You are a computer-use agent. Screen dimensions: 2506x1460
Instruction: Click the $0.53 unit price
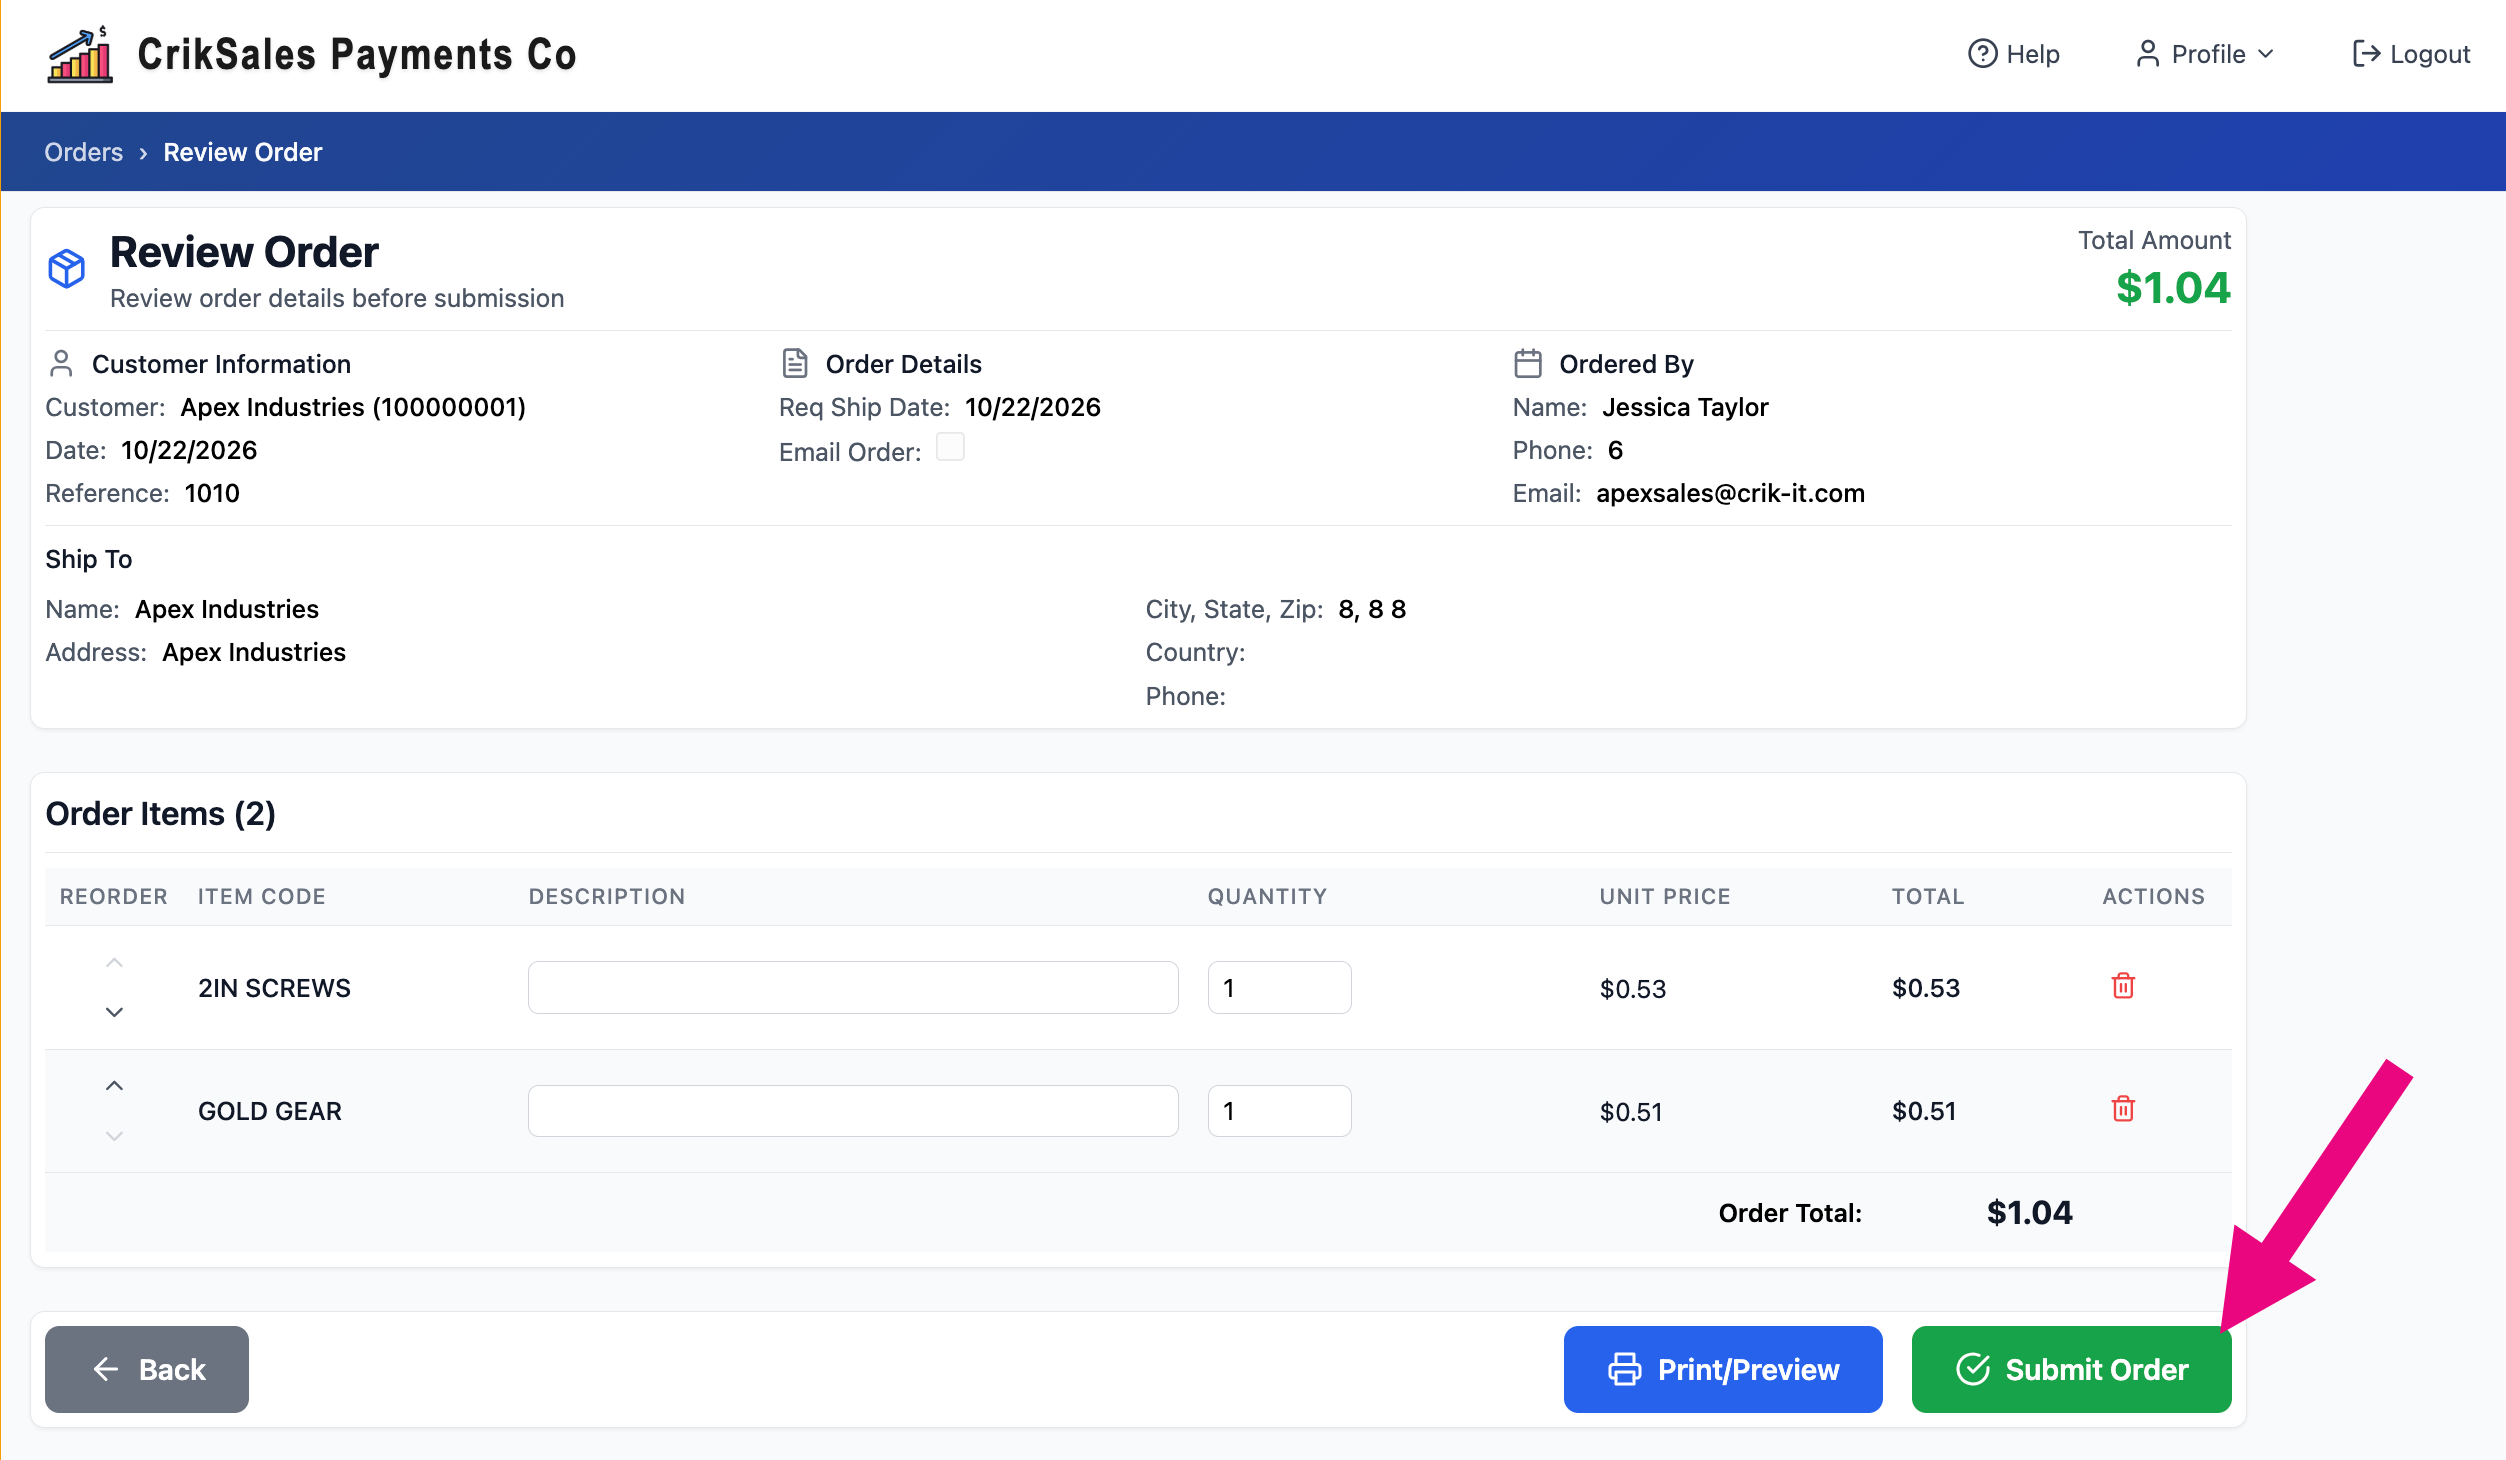click(x=1633, y=989)
